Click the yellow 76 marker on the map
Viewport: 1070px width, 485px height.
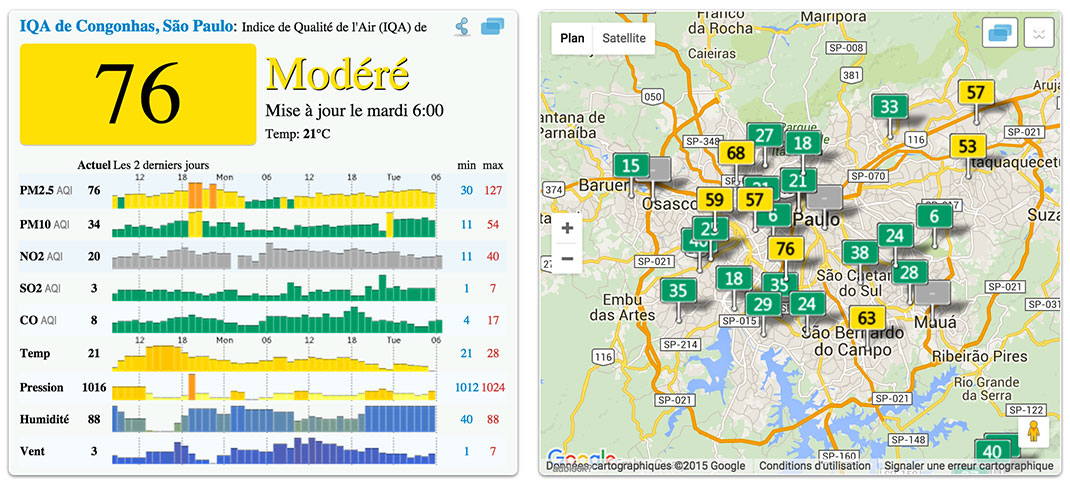pyautogui.click(x=785, y=248)
